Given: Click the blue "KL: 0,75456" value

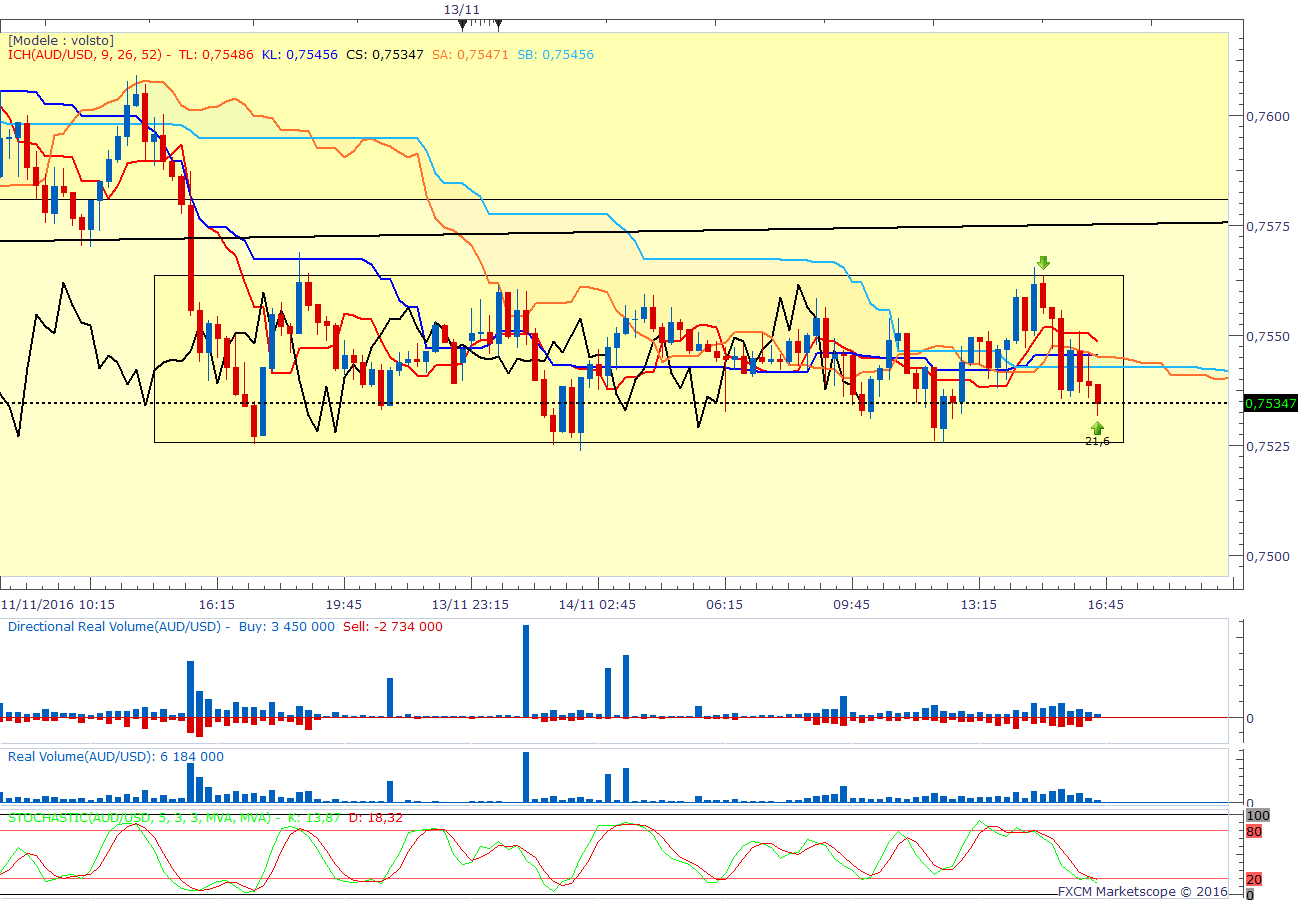Looking at the screenshot, I should pyautogui.click(x=300, y=54).
